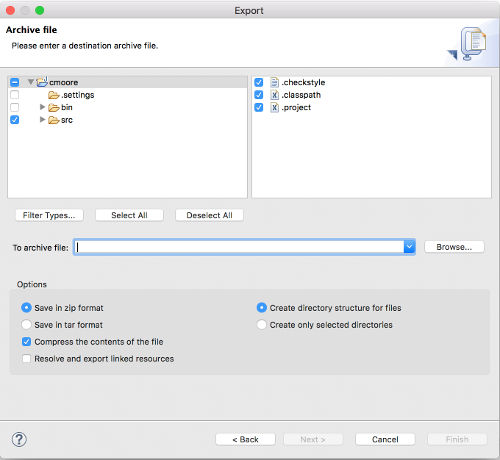Screen dimensions: 500x460
Task: Select the .classpath file name
Action: tap(301, 95)
